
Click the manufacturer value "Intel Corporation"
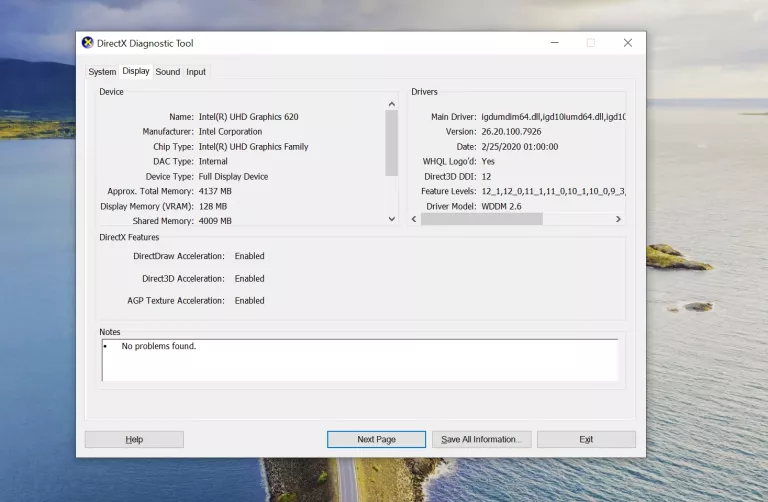click(x=230, y=131)
